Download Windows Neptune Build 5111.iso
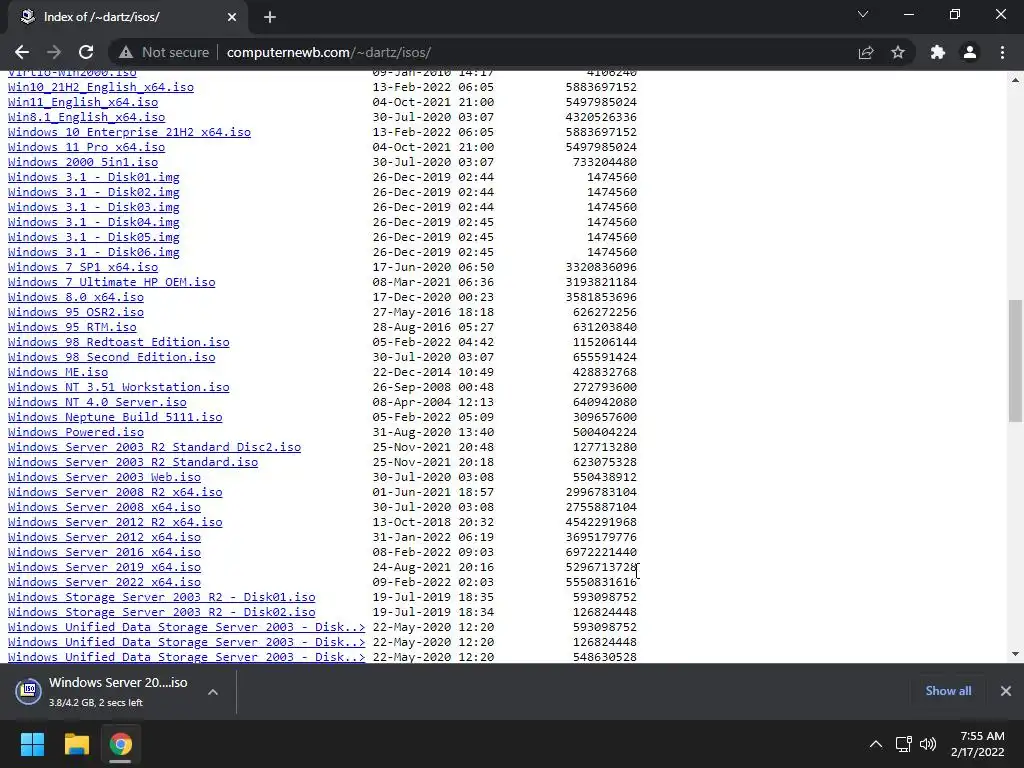Screen dimensions: 1024x768 115,417
